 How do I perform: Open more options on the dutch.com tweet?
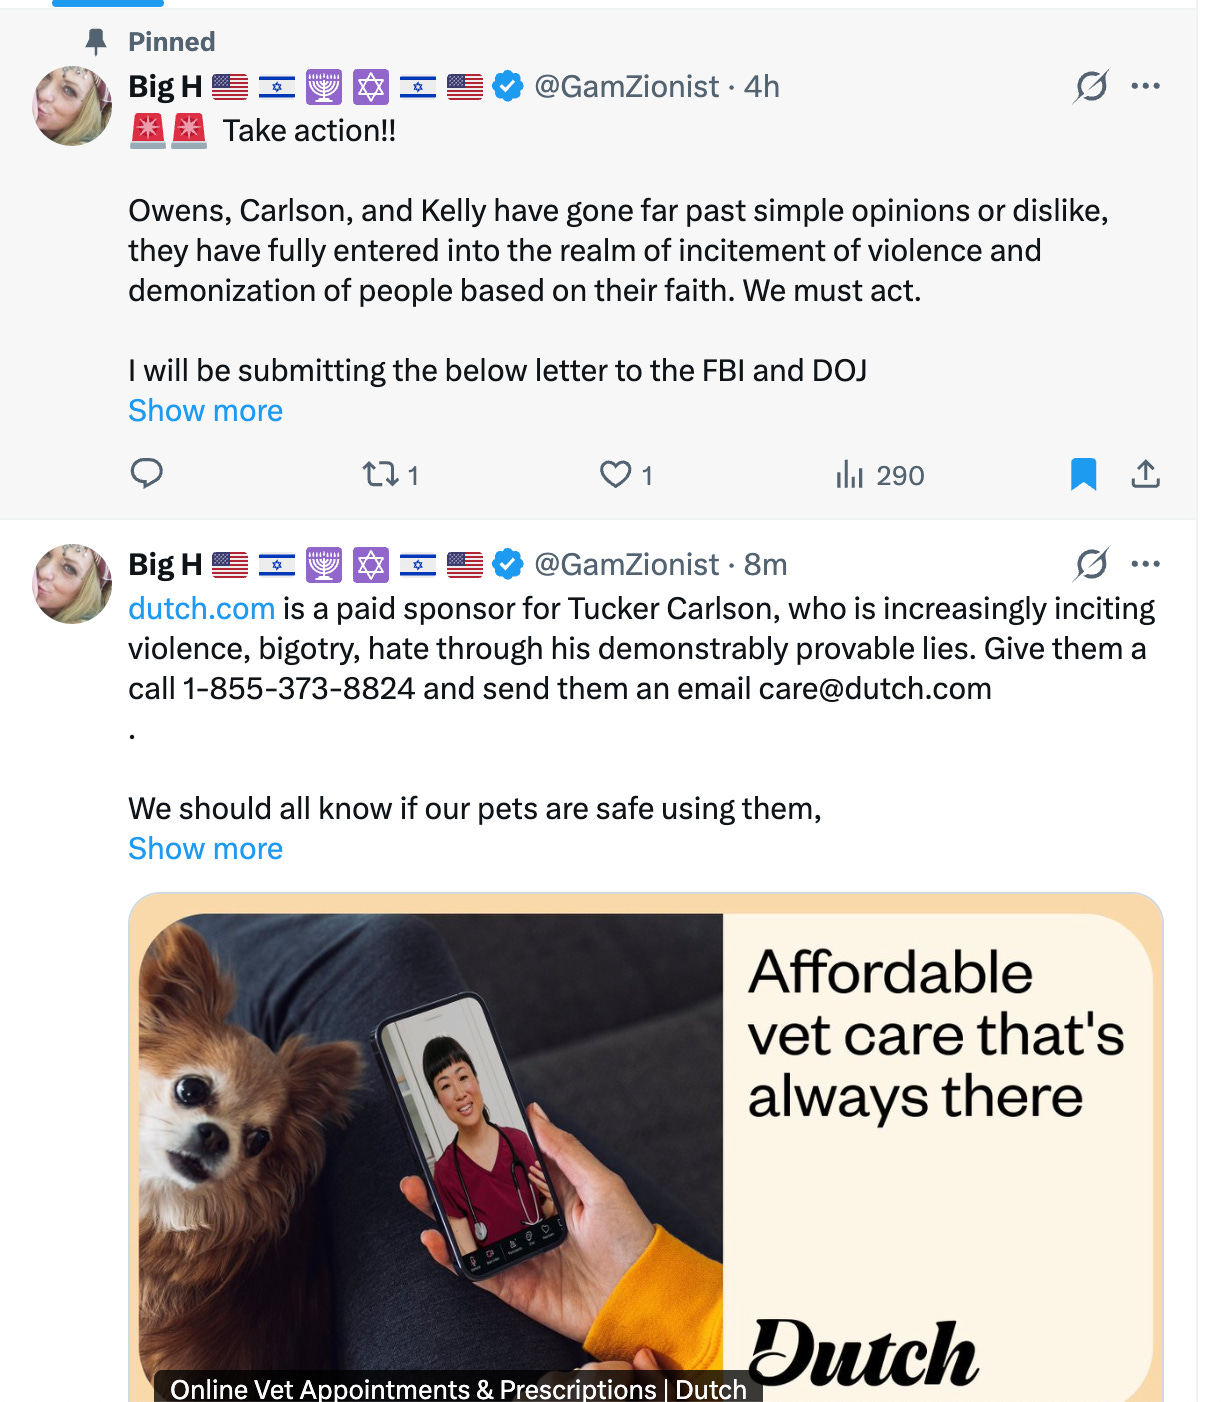(1145, 564)
